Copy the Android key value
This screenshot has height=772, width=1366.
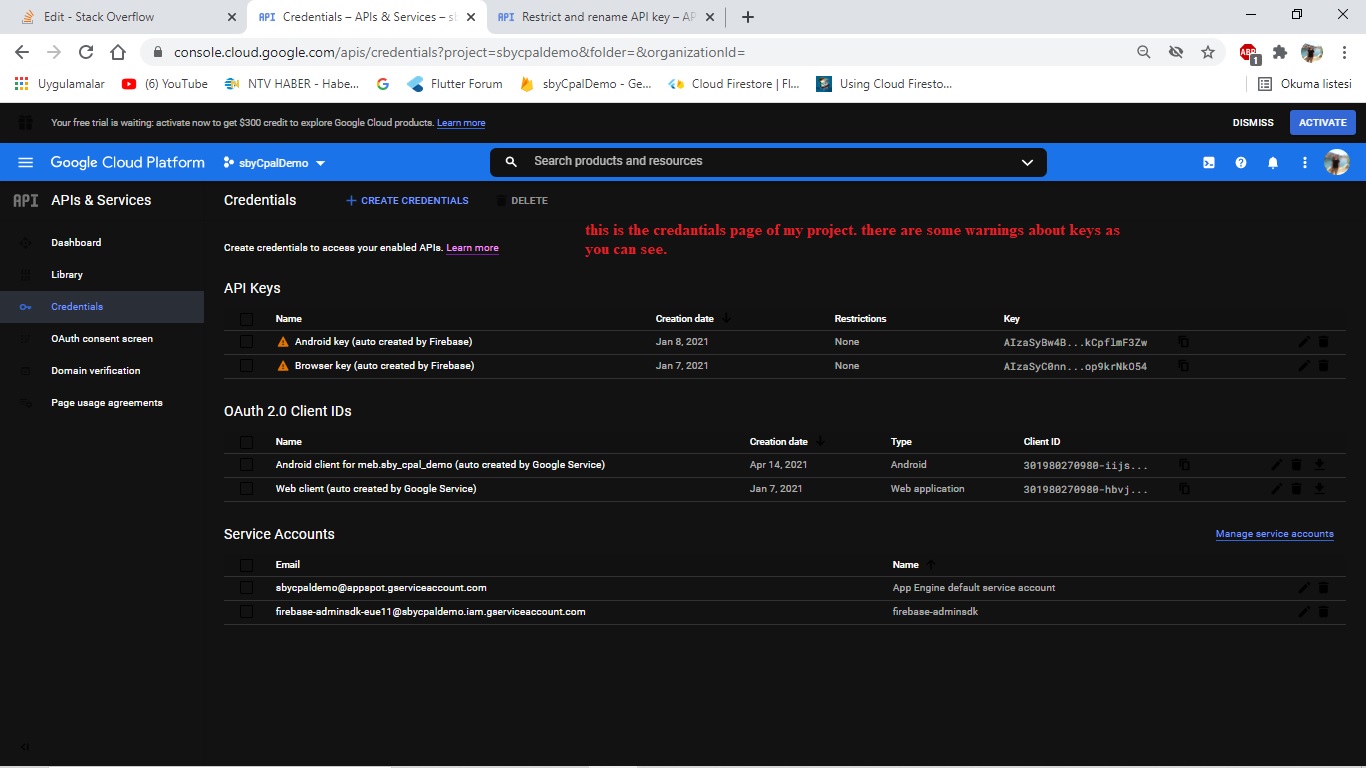pos(1184,342)
